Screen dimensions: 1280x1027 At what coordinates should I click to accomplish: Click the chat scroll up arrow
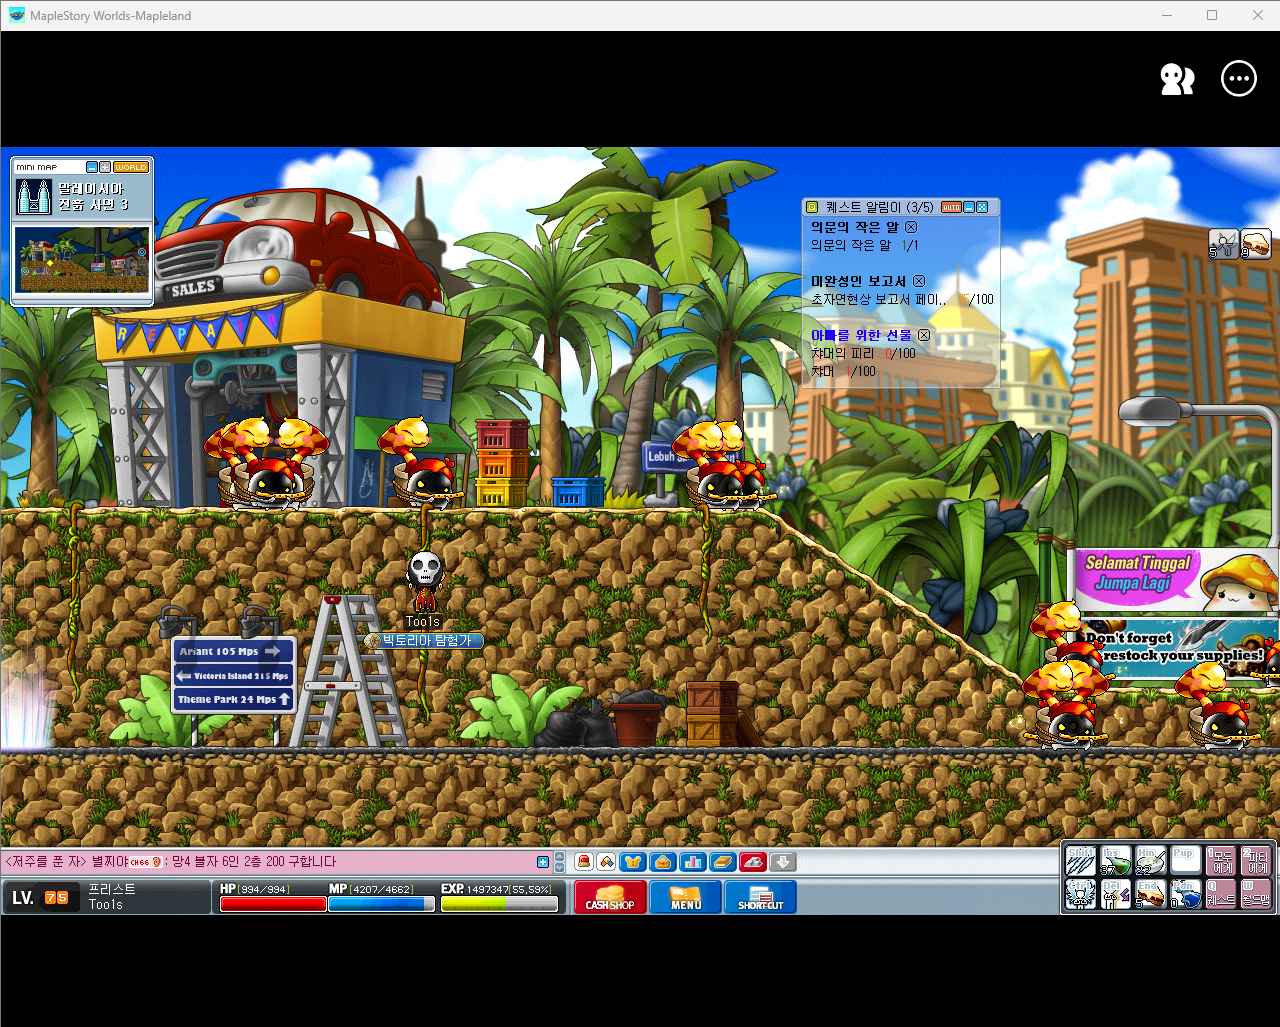(560, 857)
